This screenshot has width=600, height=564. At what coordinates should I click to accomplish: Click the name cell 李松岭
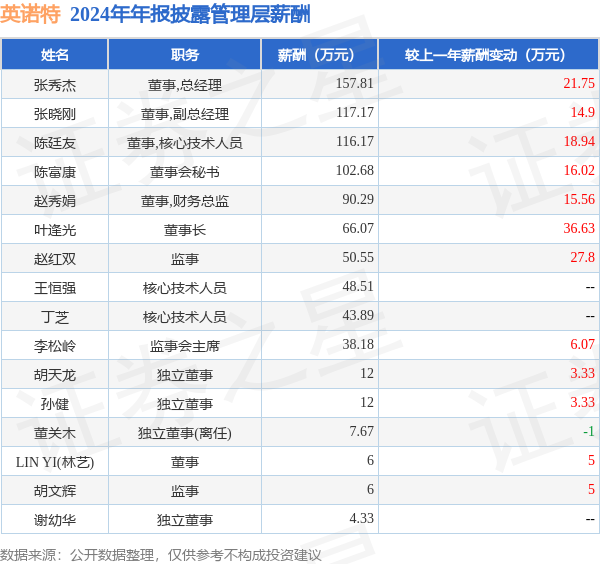click(x=55, y=346)
